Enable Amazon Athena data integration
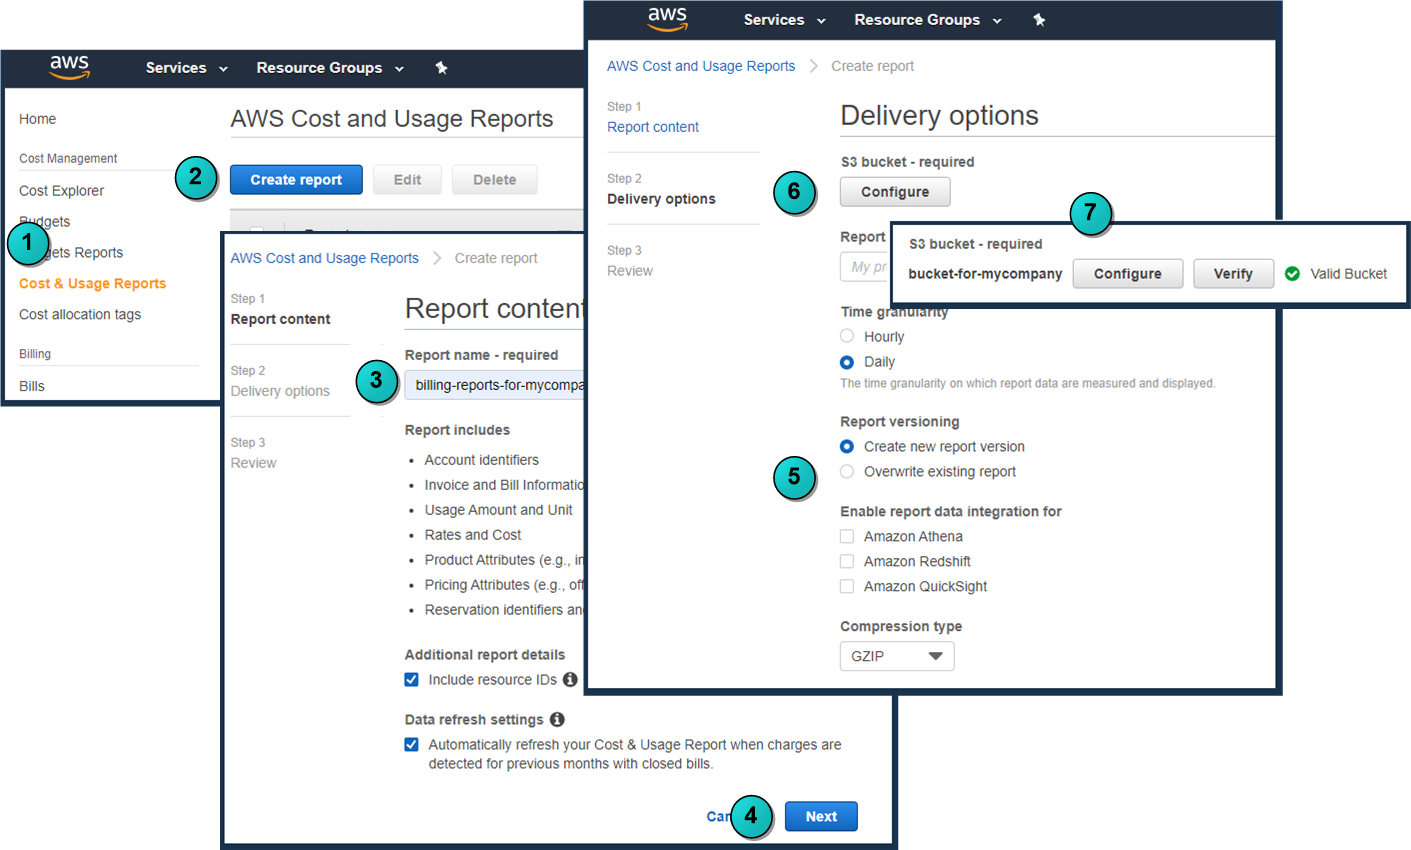Viewport: 1411px width, 850px height. (847, 537)
